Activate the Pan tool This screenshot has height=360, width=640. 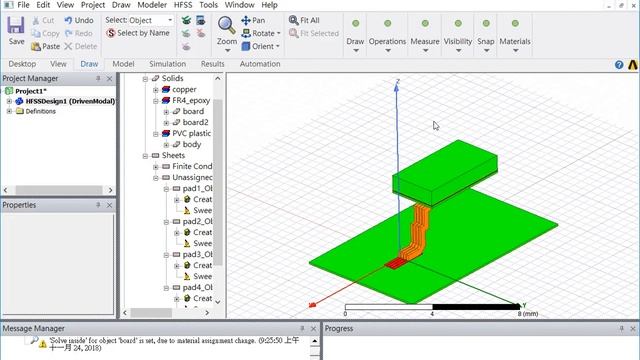253,20
